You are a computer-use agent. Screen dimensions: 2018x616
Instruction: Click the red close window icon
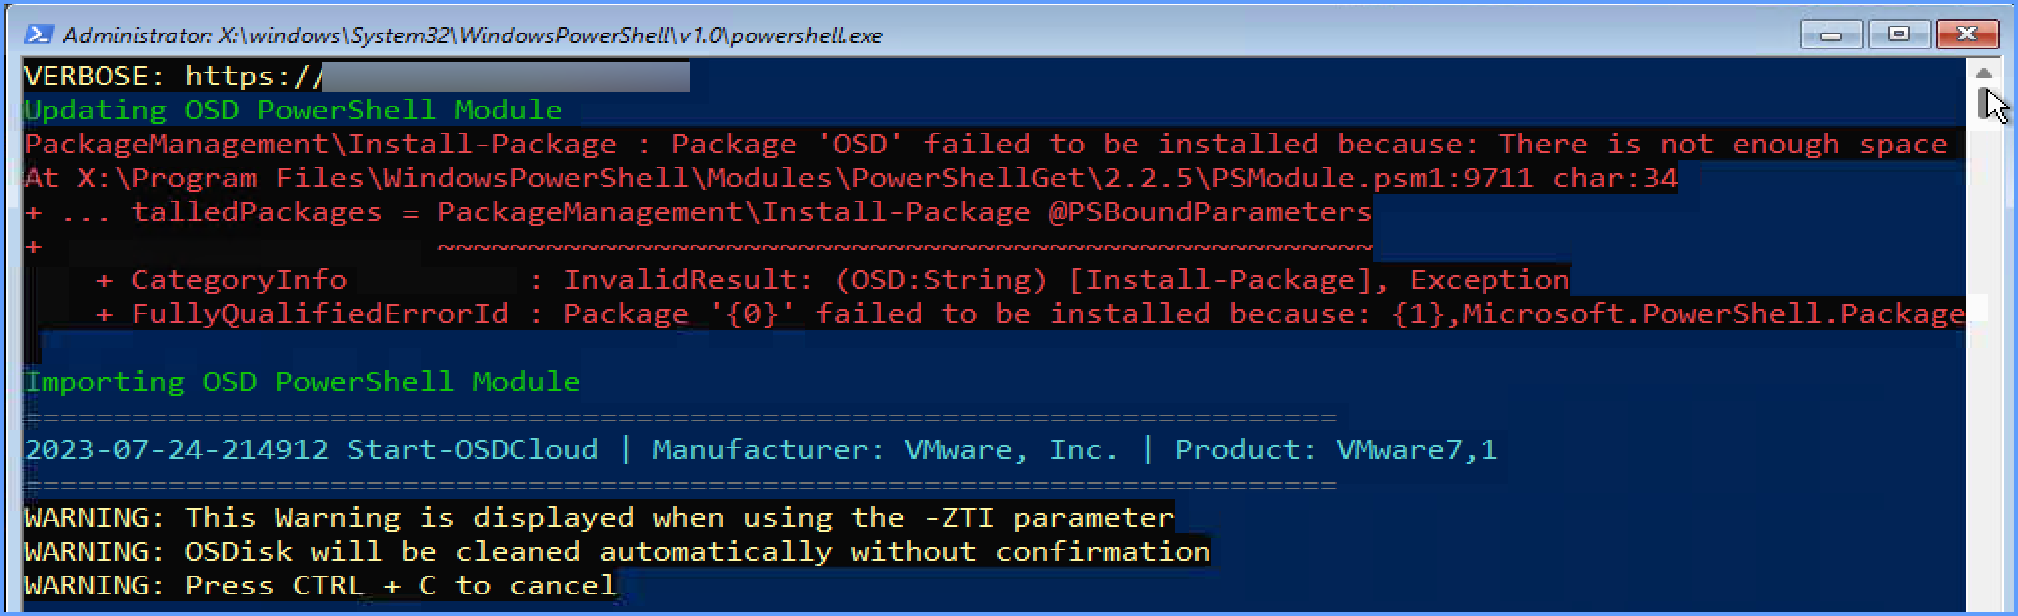[x=1965, y=33]
